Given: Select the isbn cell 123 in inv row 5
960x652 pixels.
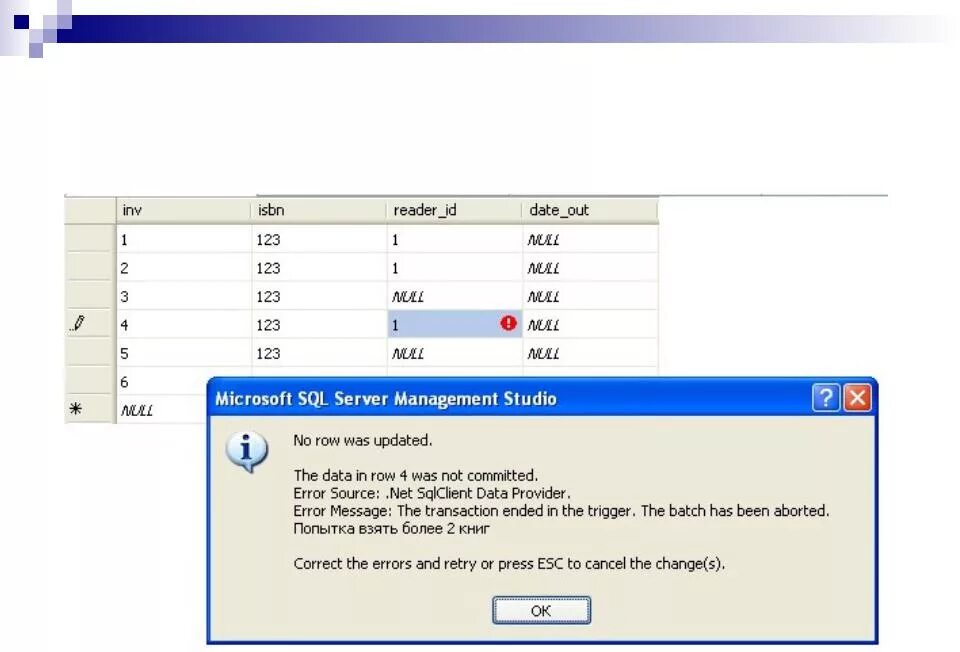Looking at the screenshot, I should [x=319, y=353].
